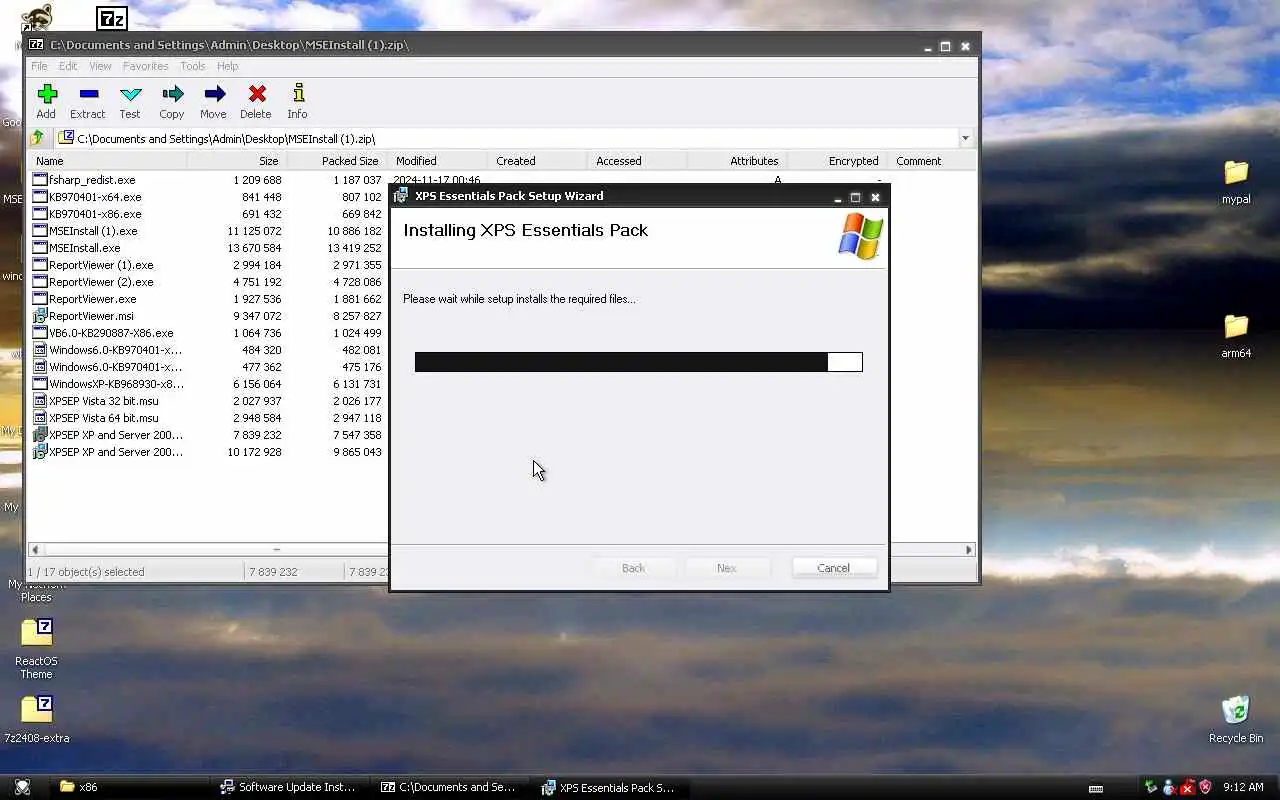Sort by the Name column header
Image resolution: width=1280 pixels, height=800 pixels.
107,161
